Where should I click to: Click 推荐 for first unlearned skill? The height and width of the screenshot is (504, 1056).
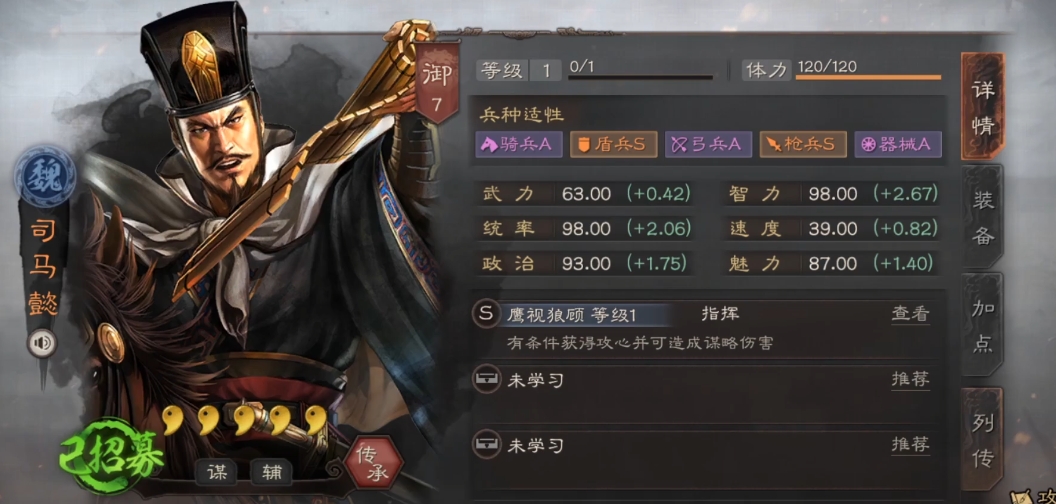click(x=911, y=379)
